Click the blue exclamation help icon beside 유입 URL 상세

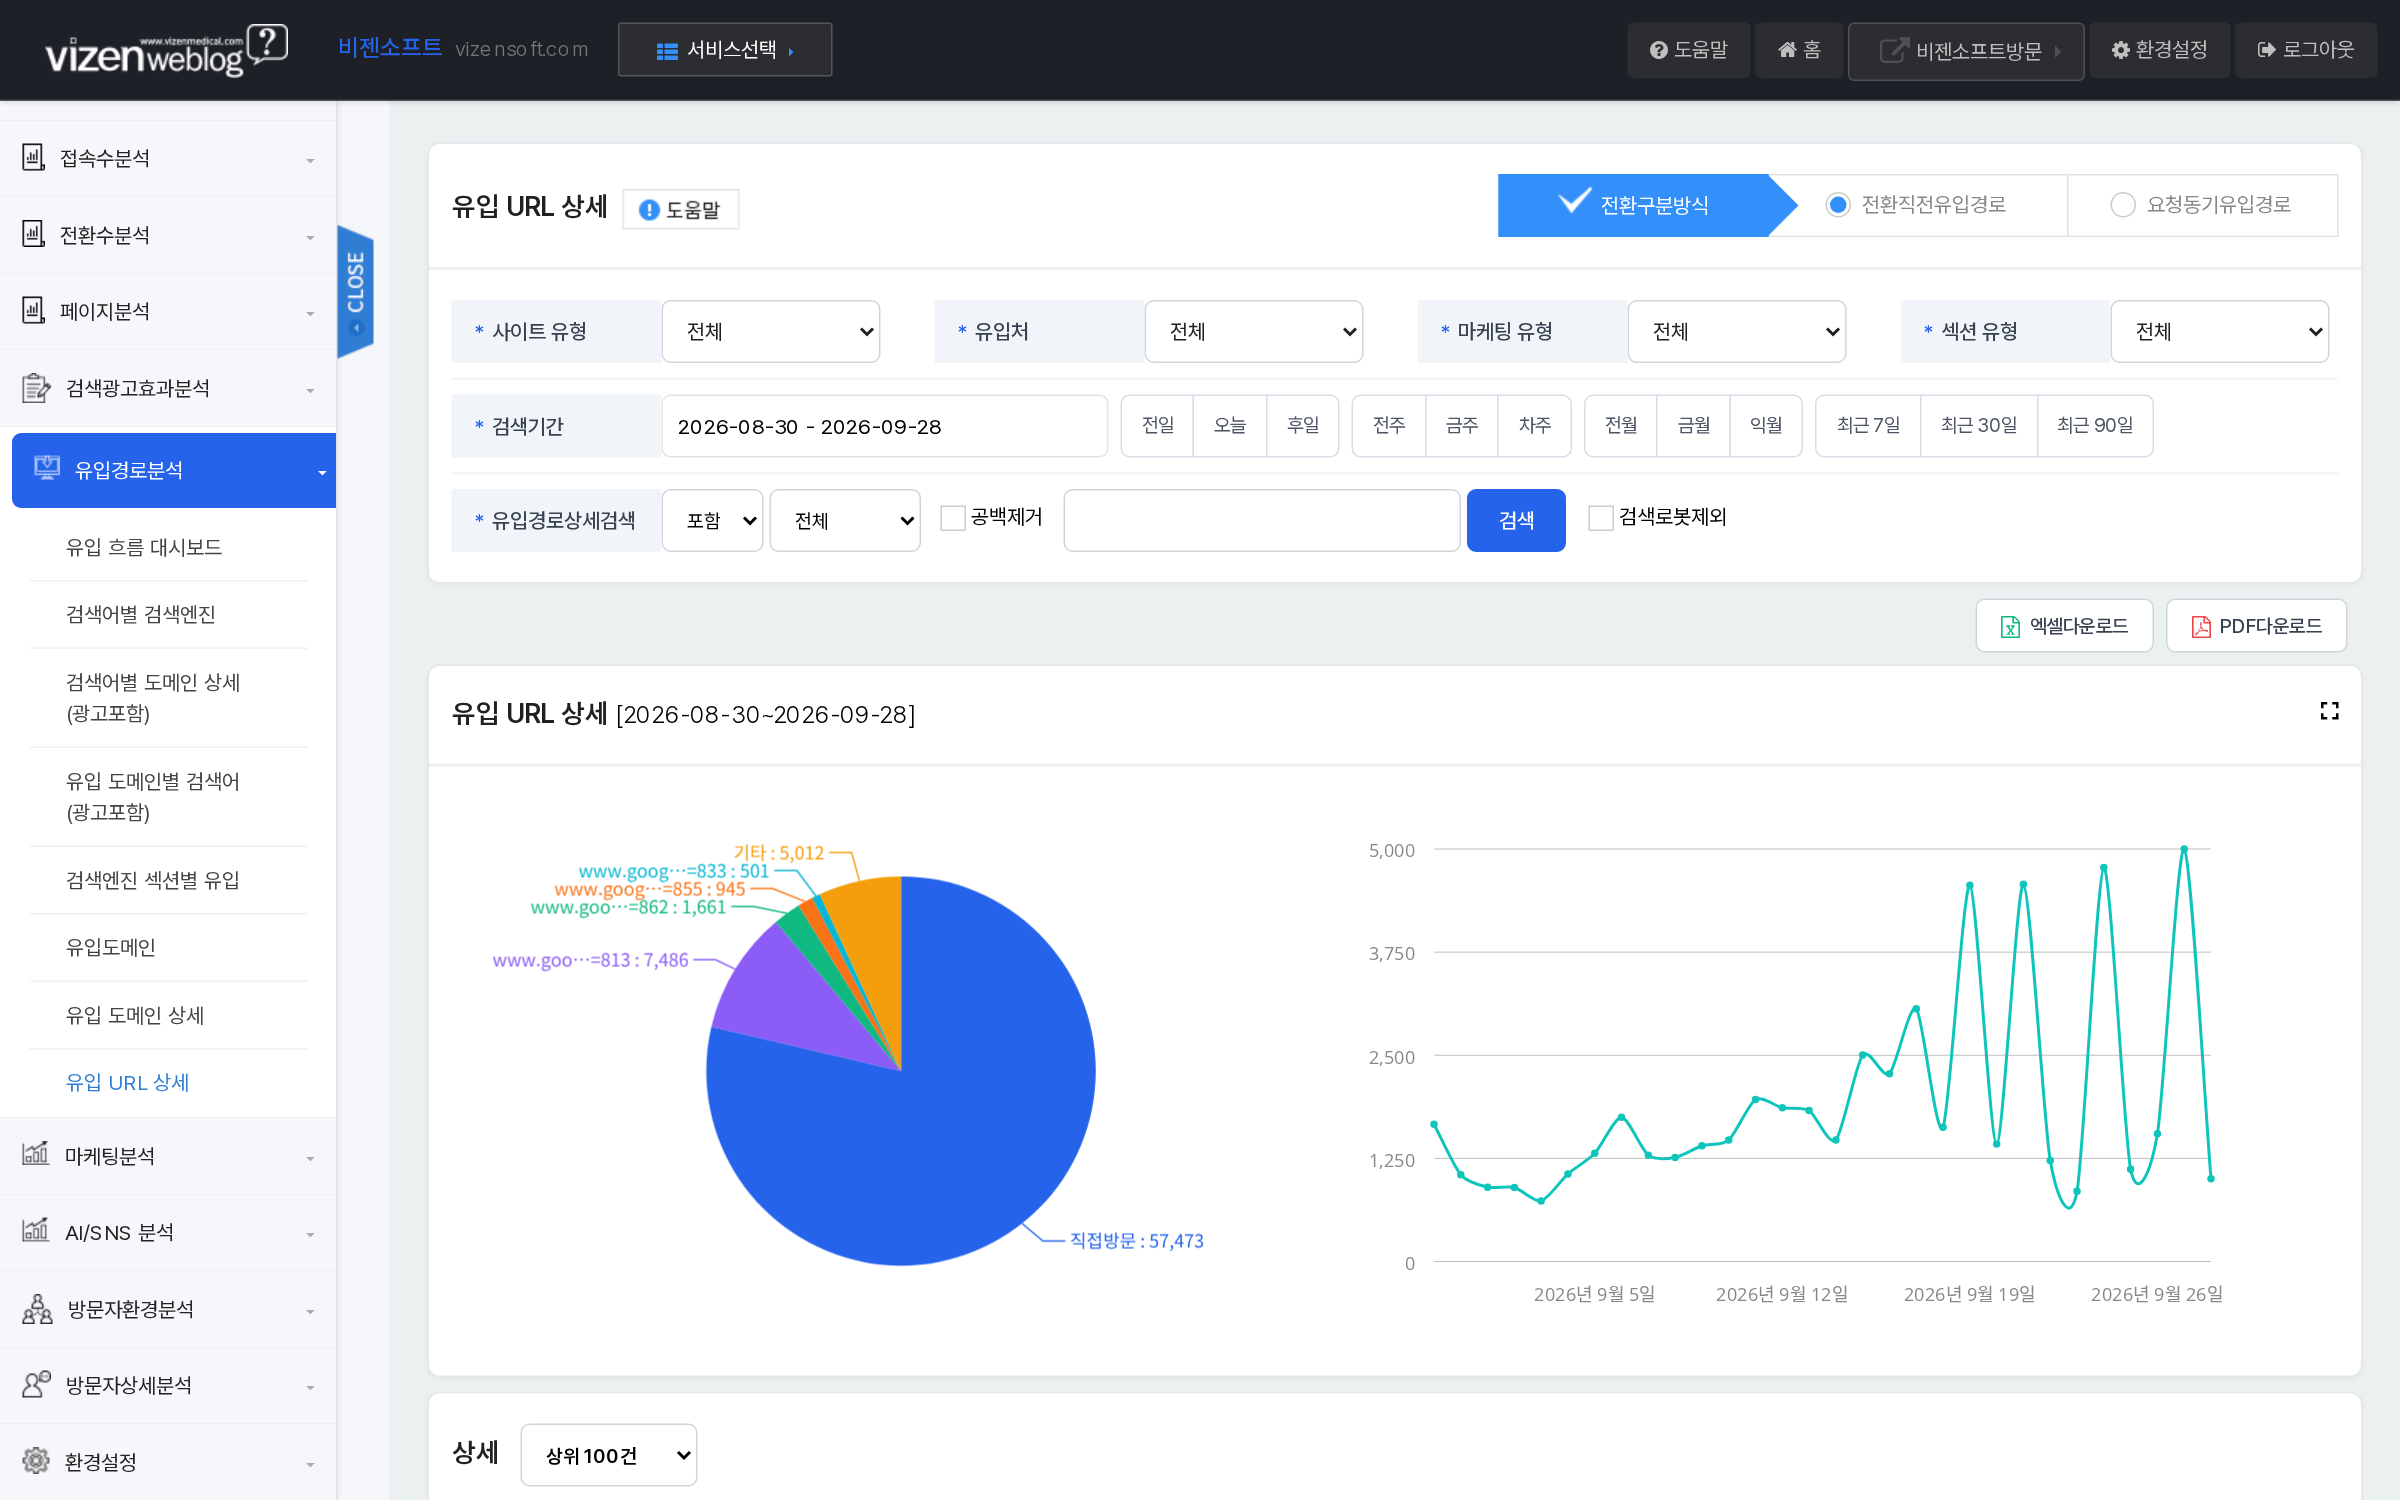pos(649,210)
